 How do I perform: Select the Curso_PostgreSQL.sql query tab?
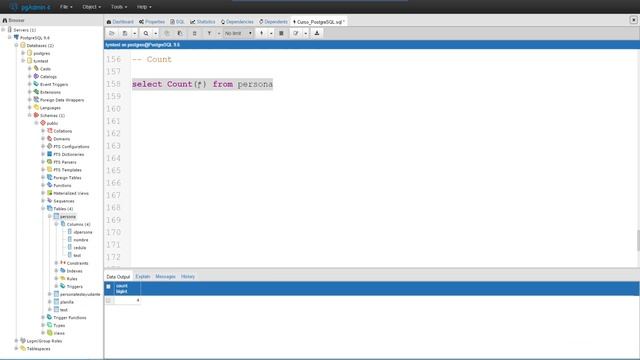319,22
